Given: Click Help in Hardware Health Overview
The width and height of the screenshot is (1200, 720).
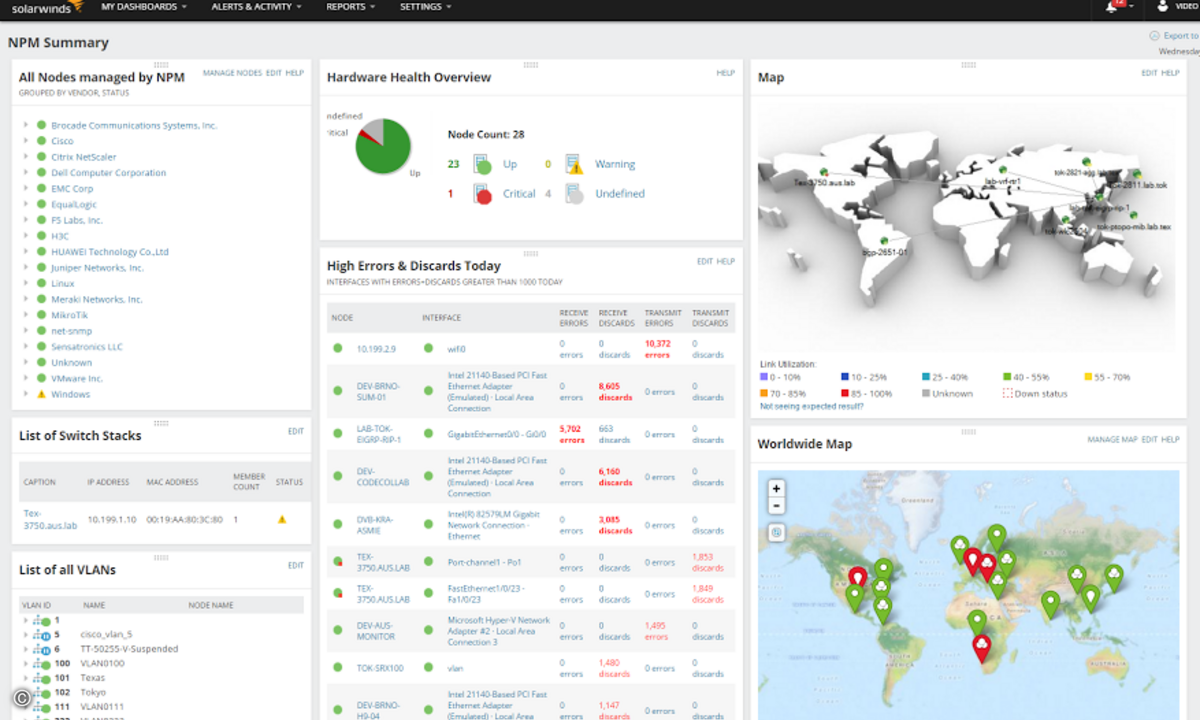Looking at the screenshot, I should point(725,73).
